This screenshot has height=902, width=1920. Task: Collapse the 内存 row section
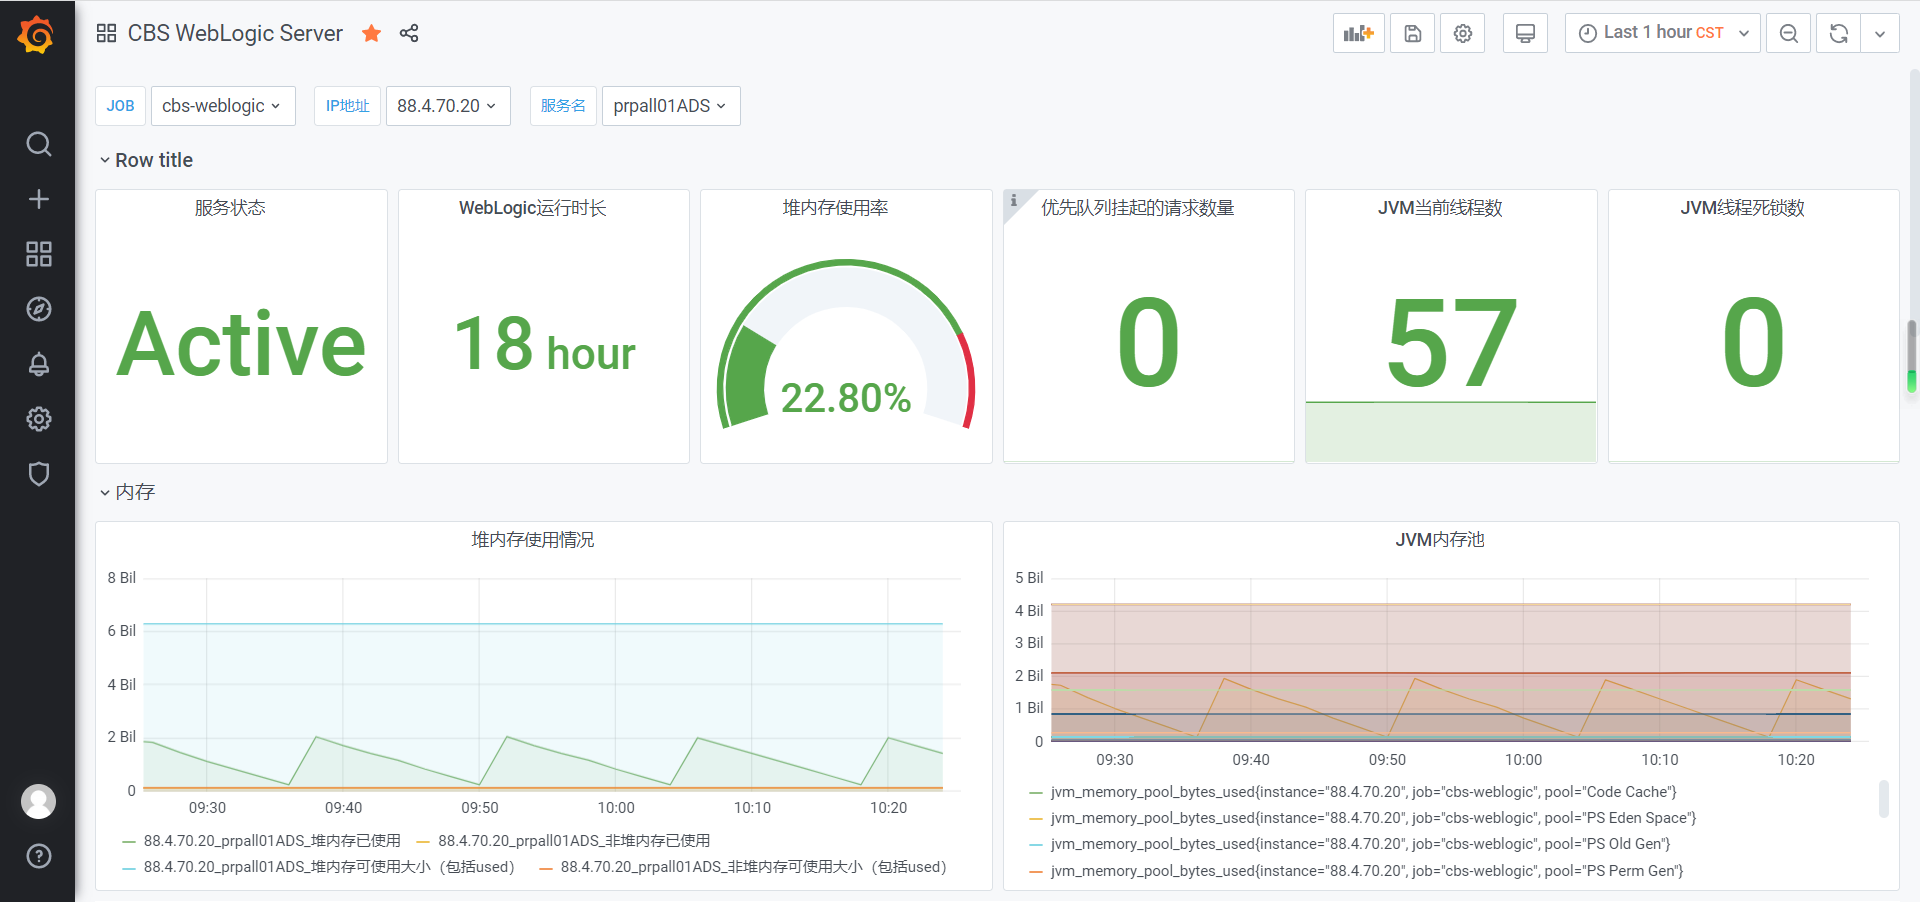point(127,492)
